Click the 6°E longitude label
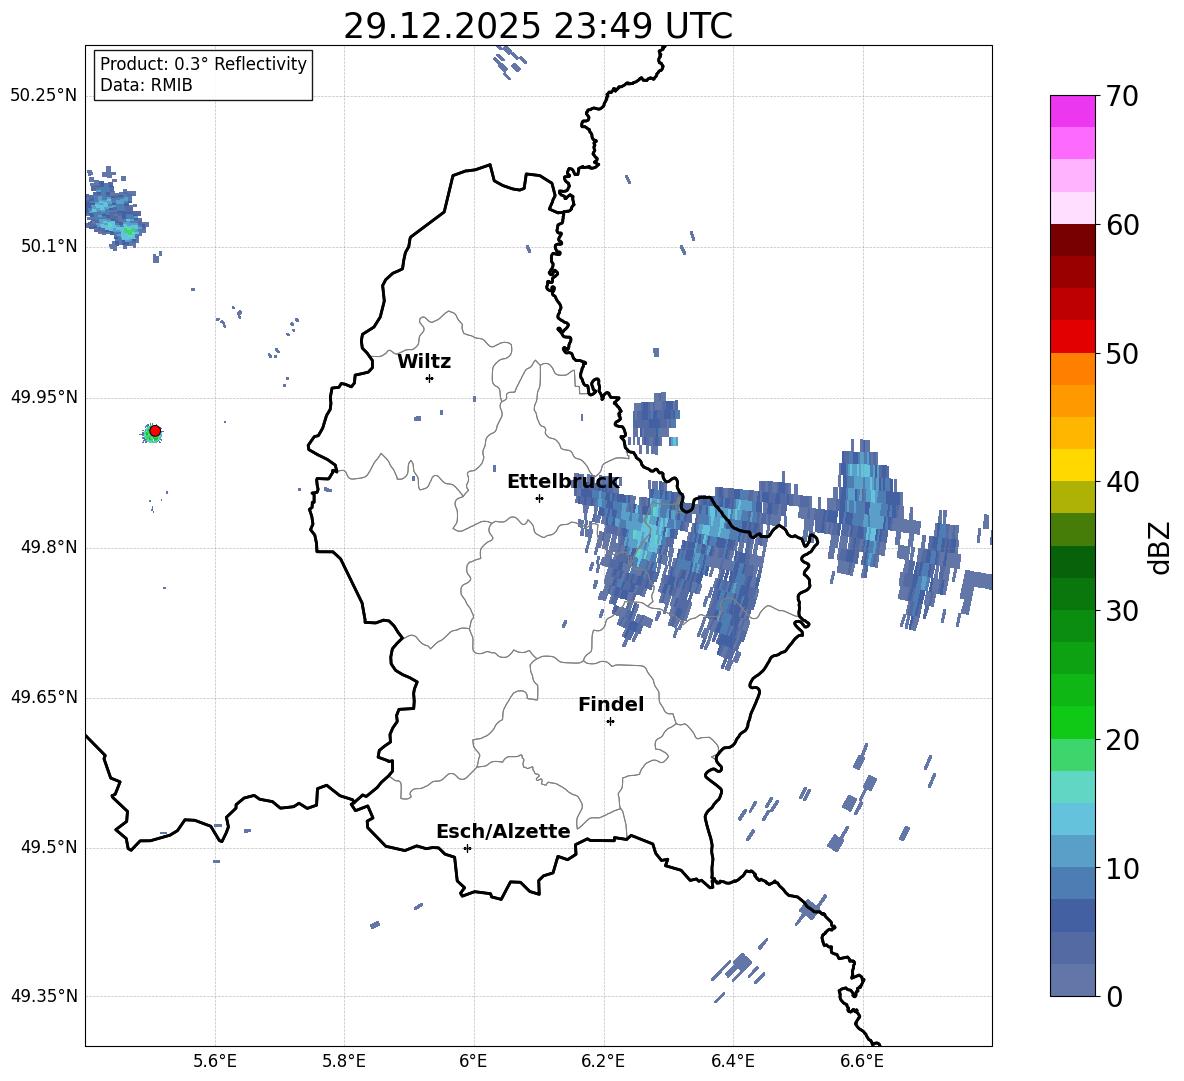This screenshot has width=1184, height=1081. click(x=473, y=1061)
